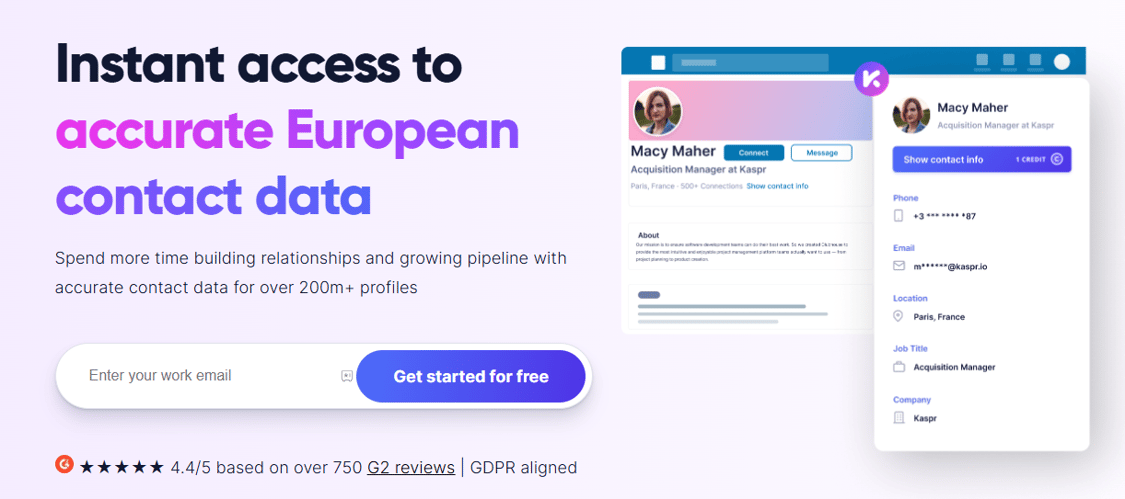Click the location pin icon

tap(898, 316)
